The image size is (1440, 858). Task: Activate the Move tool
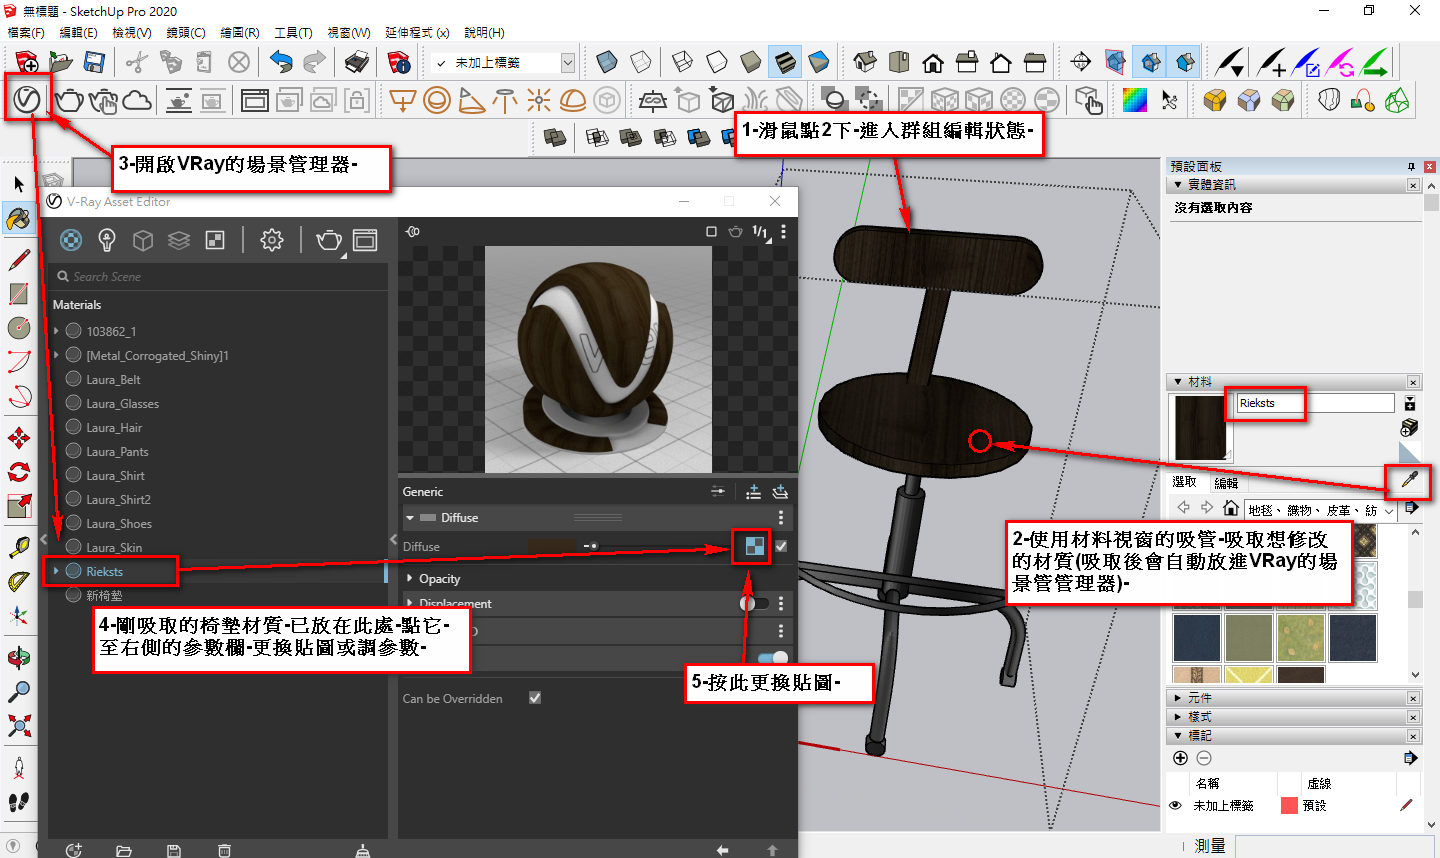[19, 438]
